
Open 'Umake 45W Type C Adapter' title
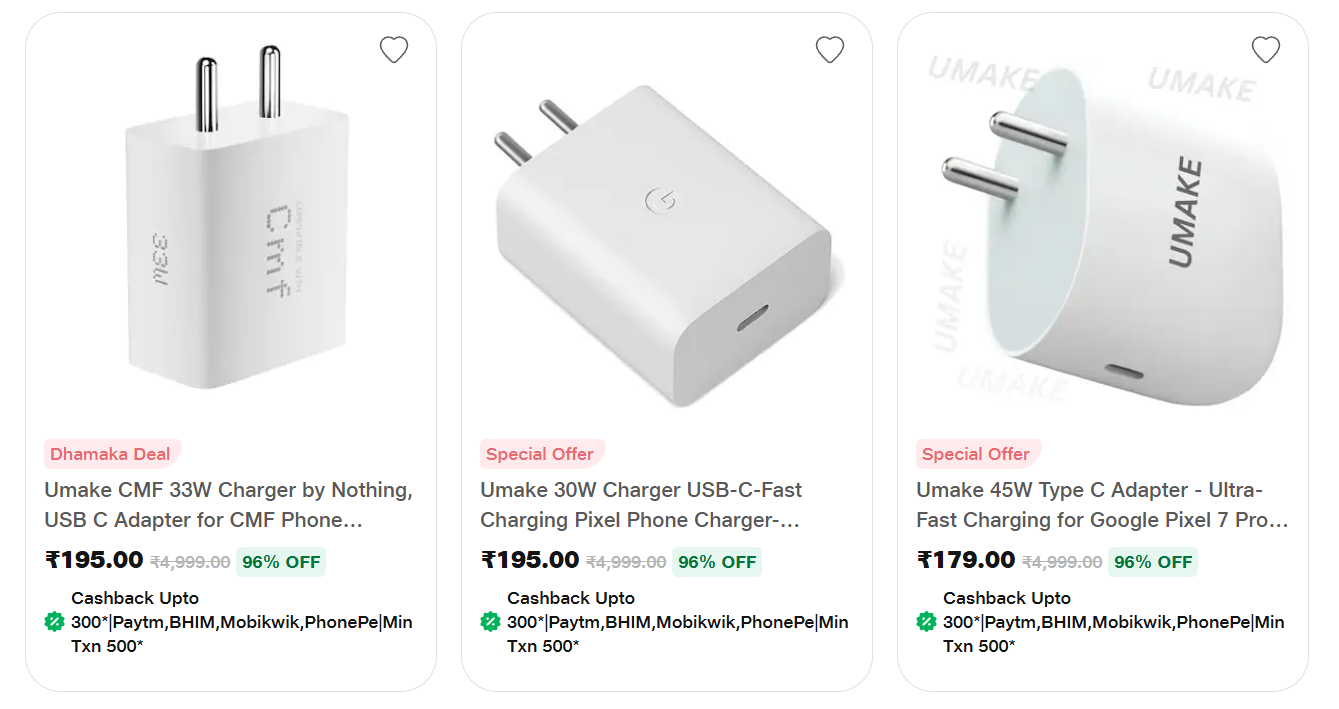(1102, 505)
